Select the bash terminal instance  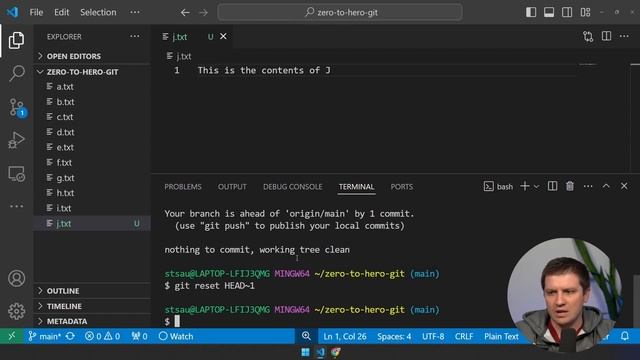tap(498, 187)
